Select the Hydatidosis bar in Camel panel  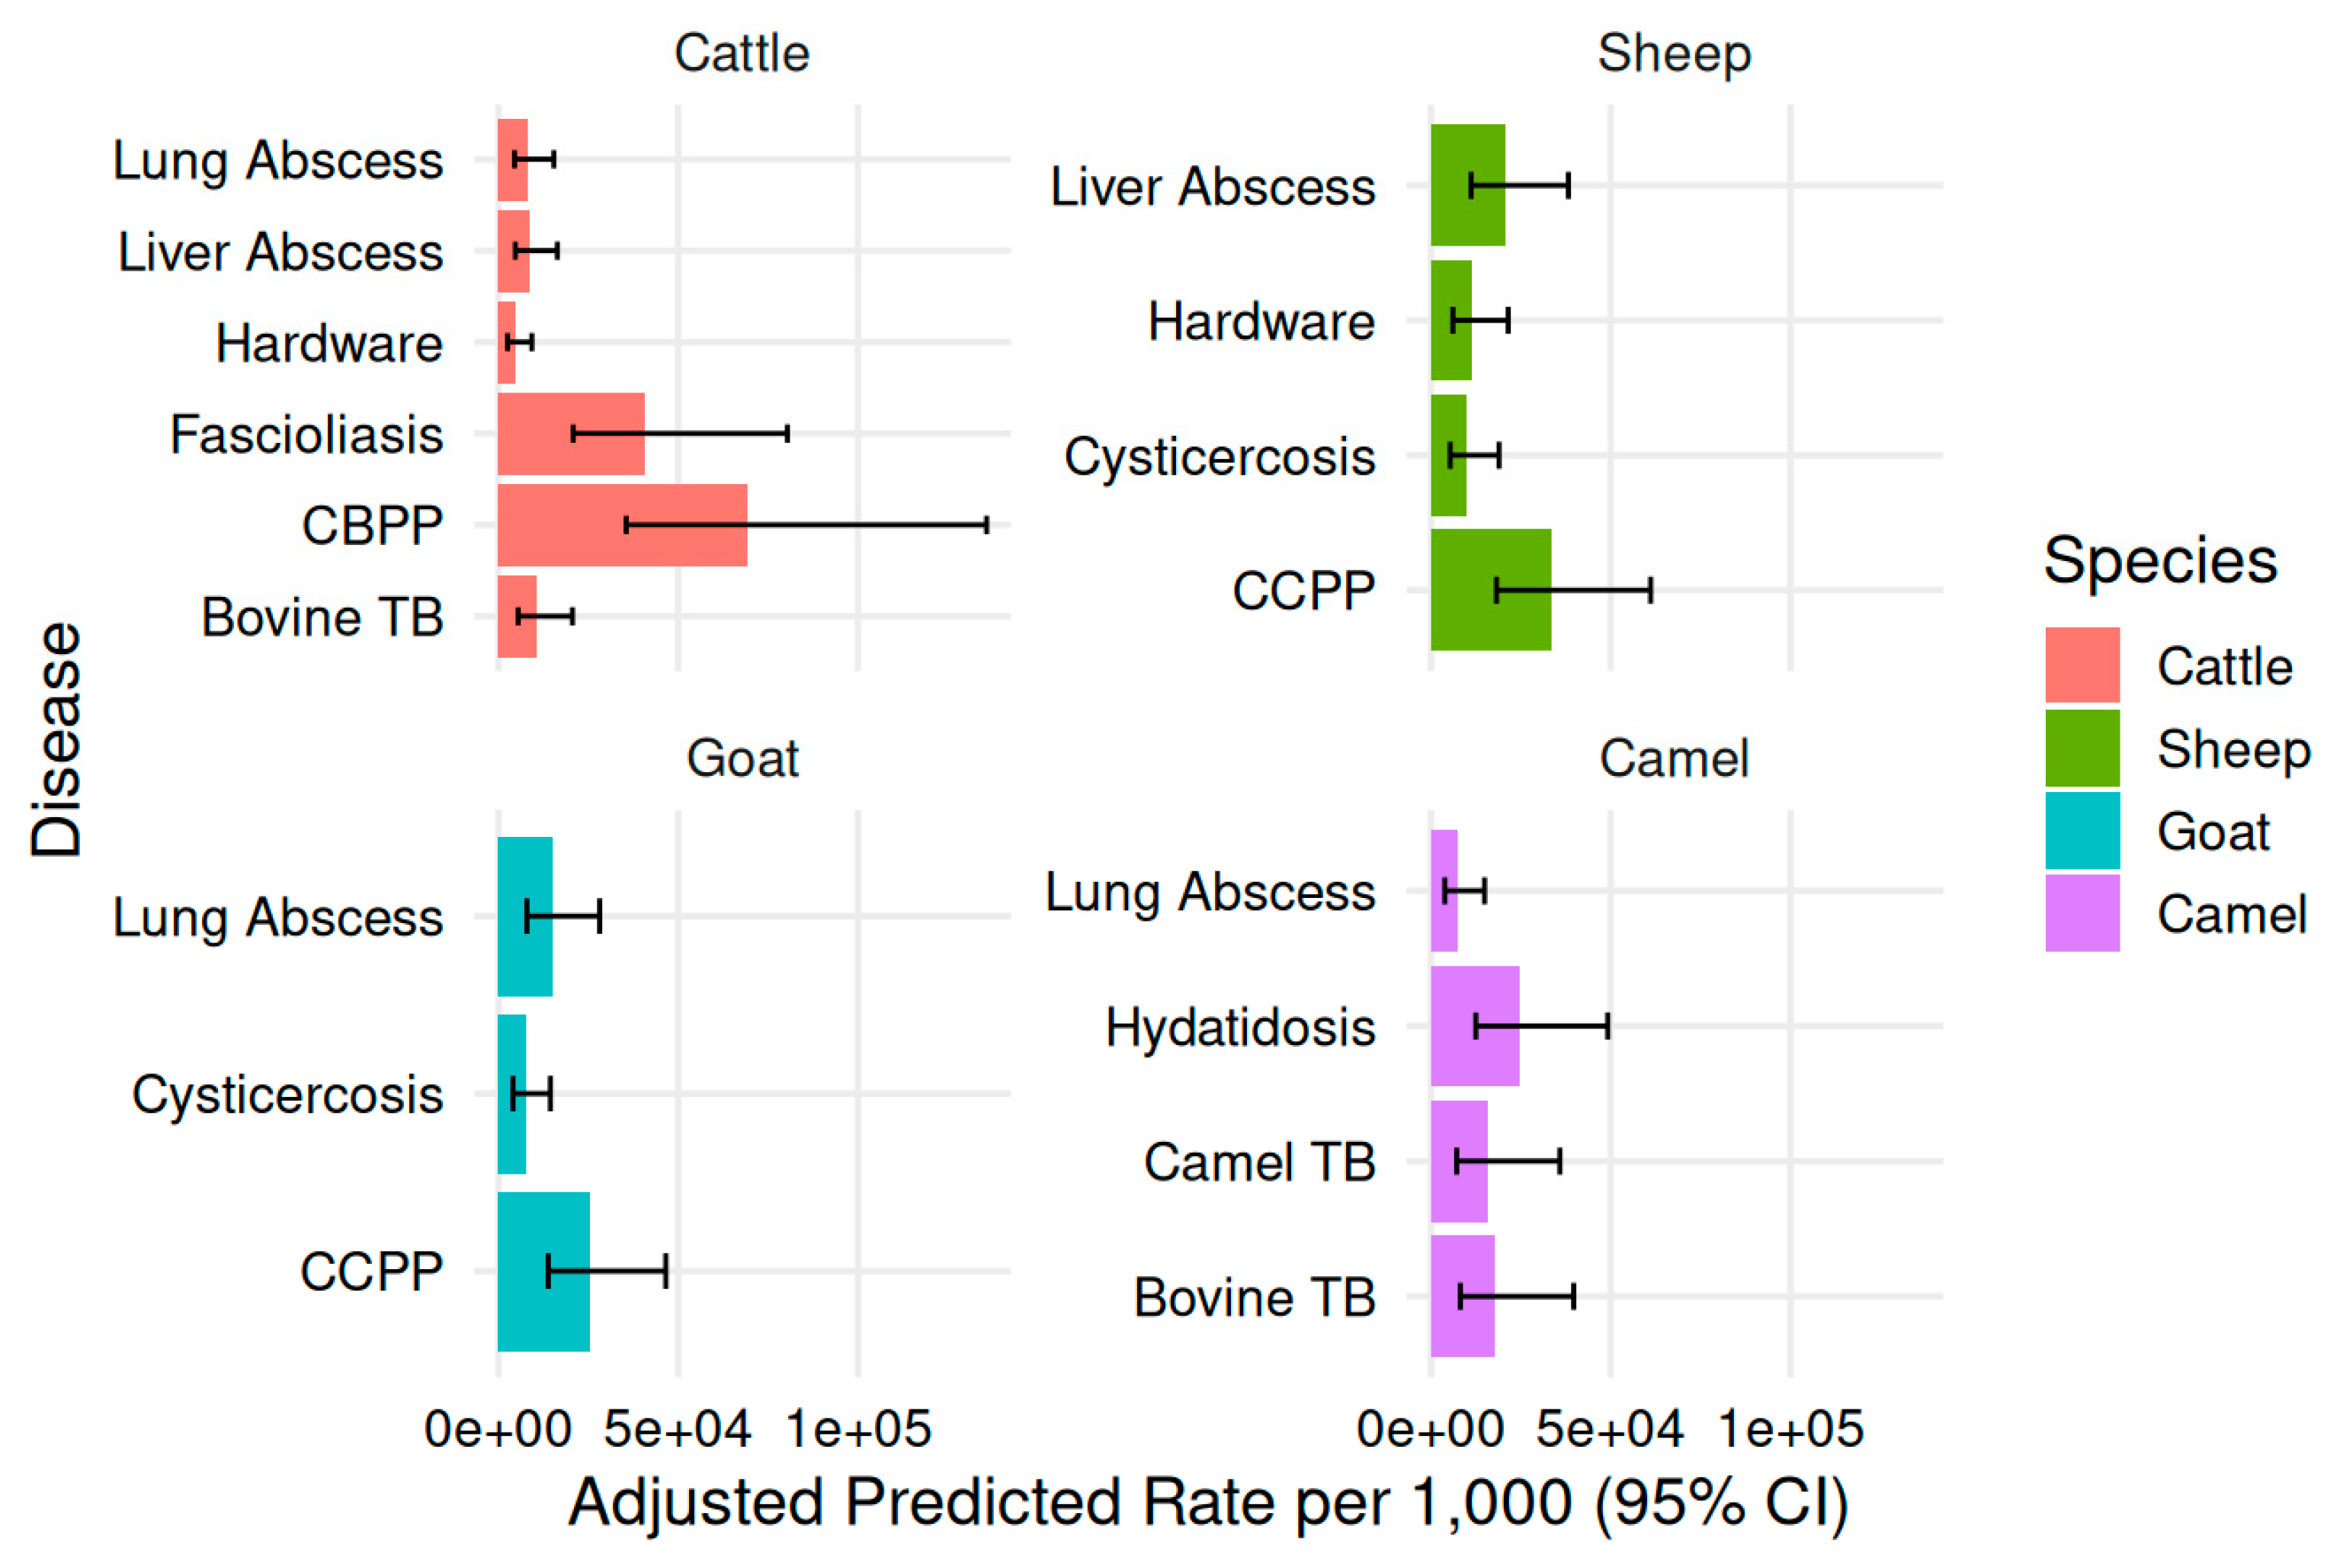pyautogui.click(x=1475, y=1026)
